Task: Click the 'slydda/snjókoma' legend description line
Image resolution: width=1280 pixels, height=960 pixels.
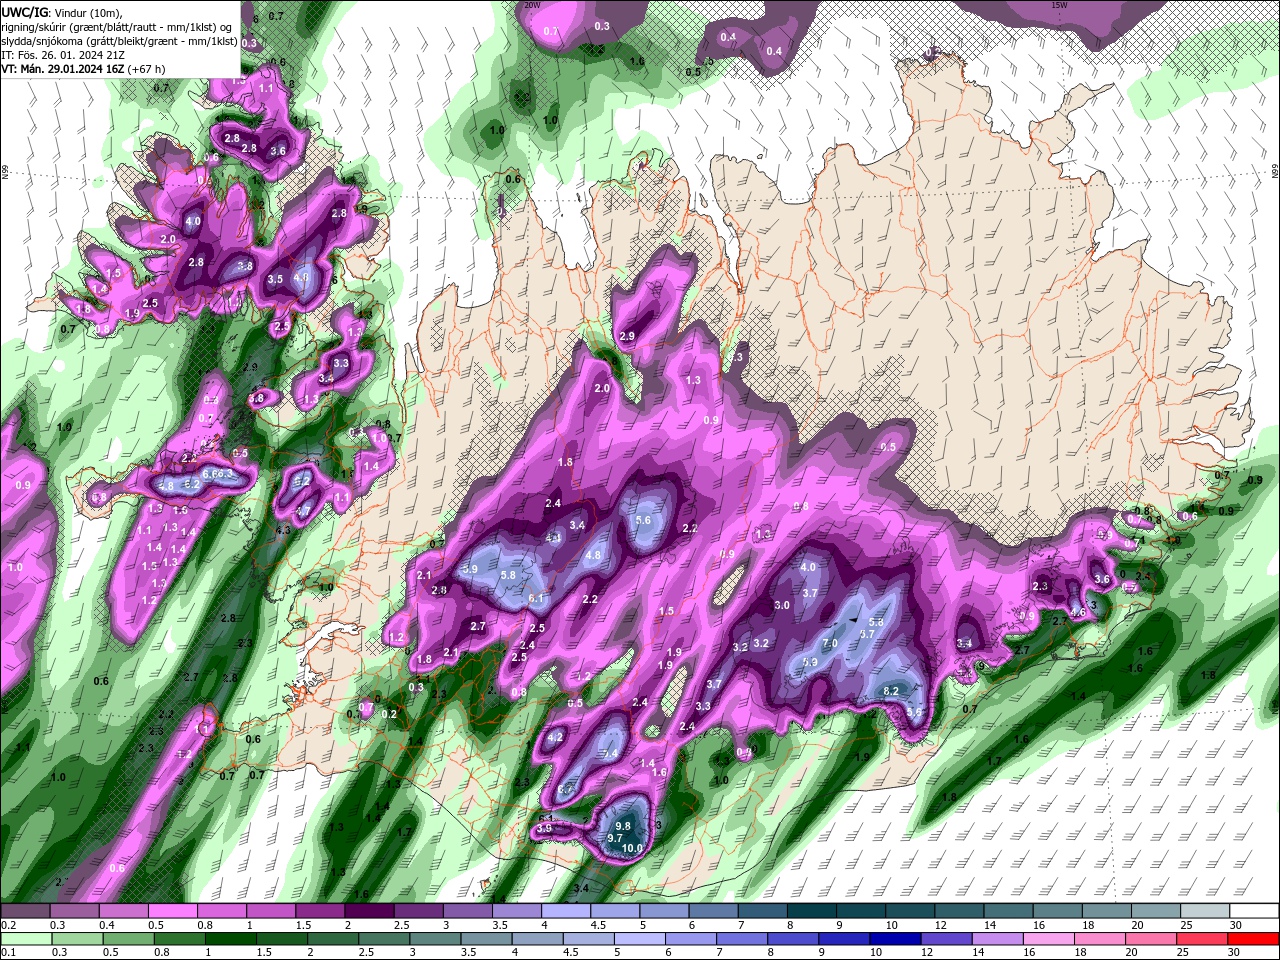Action: (x=118, y=41)
